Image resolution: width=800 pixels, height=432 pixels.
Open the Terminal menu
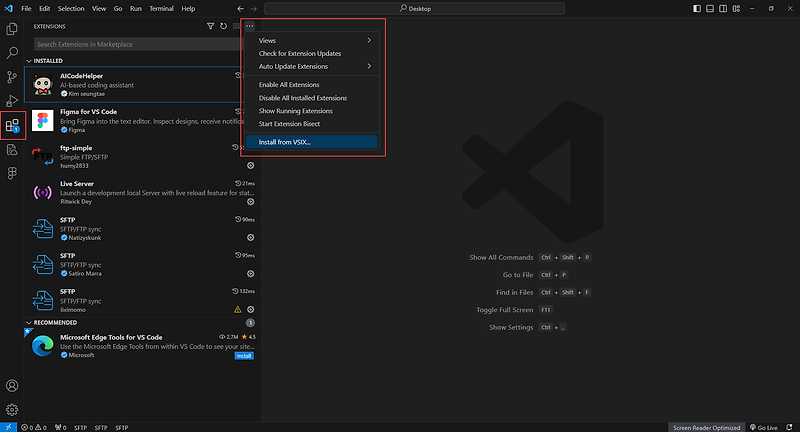pos(161,9)
